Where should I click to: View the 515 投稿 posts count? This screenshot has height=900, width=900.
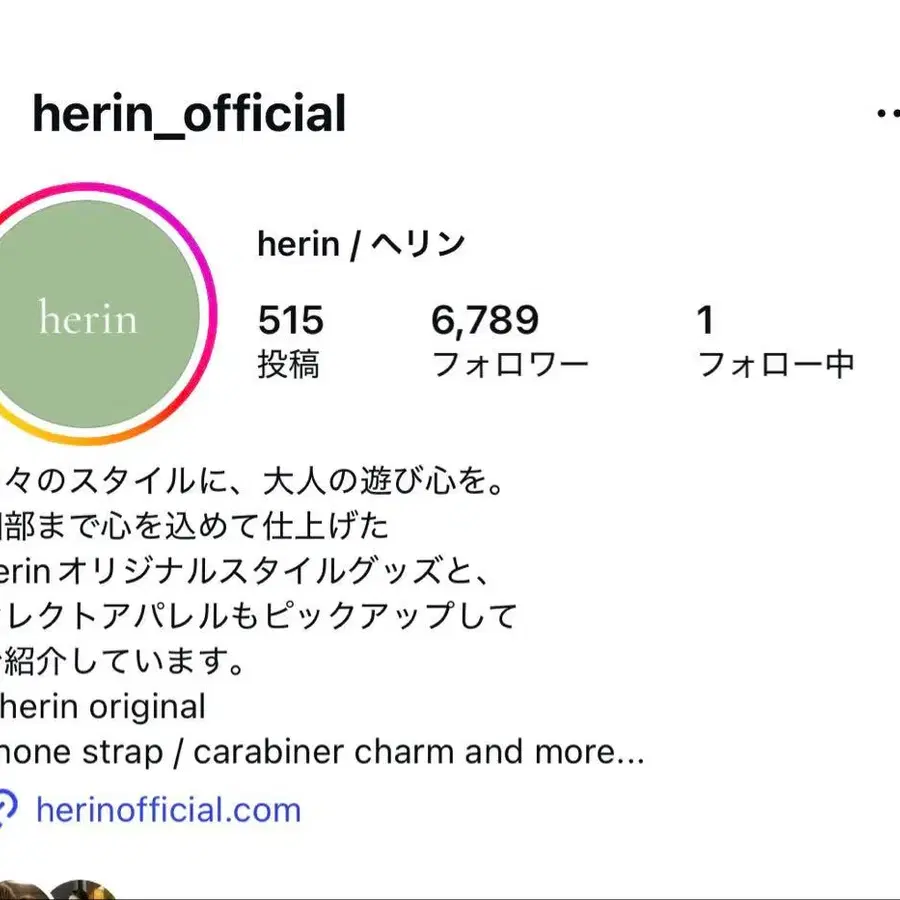(x=290, y=322)
